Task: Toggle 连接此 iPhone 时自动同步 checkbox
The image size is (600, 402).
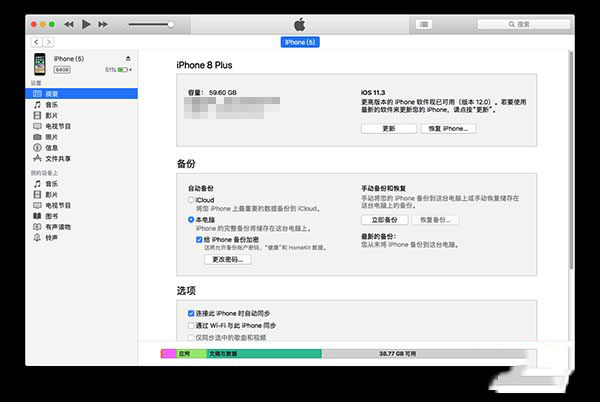Action: click(191, 313)
